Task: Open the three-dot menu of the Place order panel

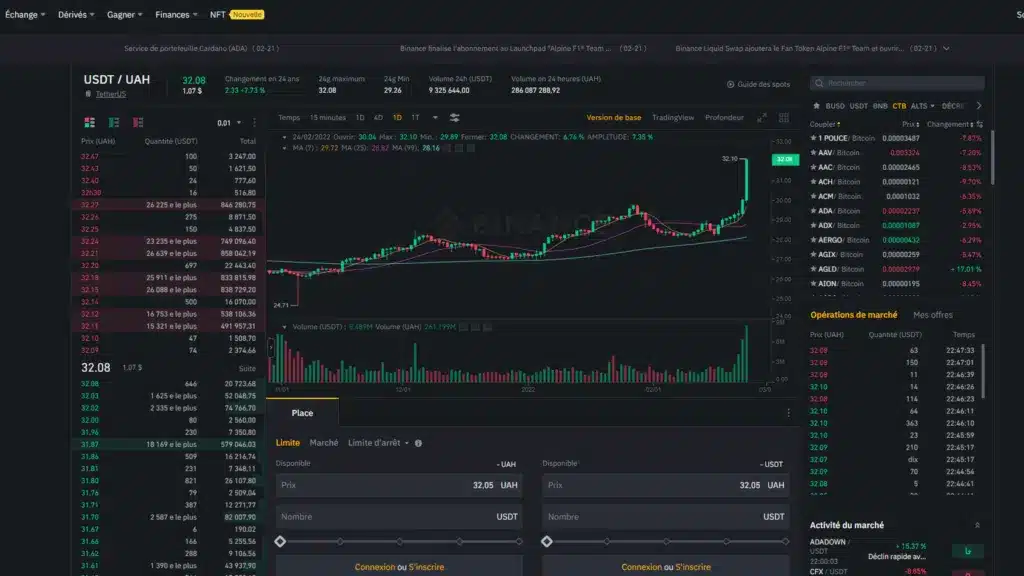Action: click(x=788, y=413)
